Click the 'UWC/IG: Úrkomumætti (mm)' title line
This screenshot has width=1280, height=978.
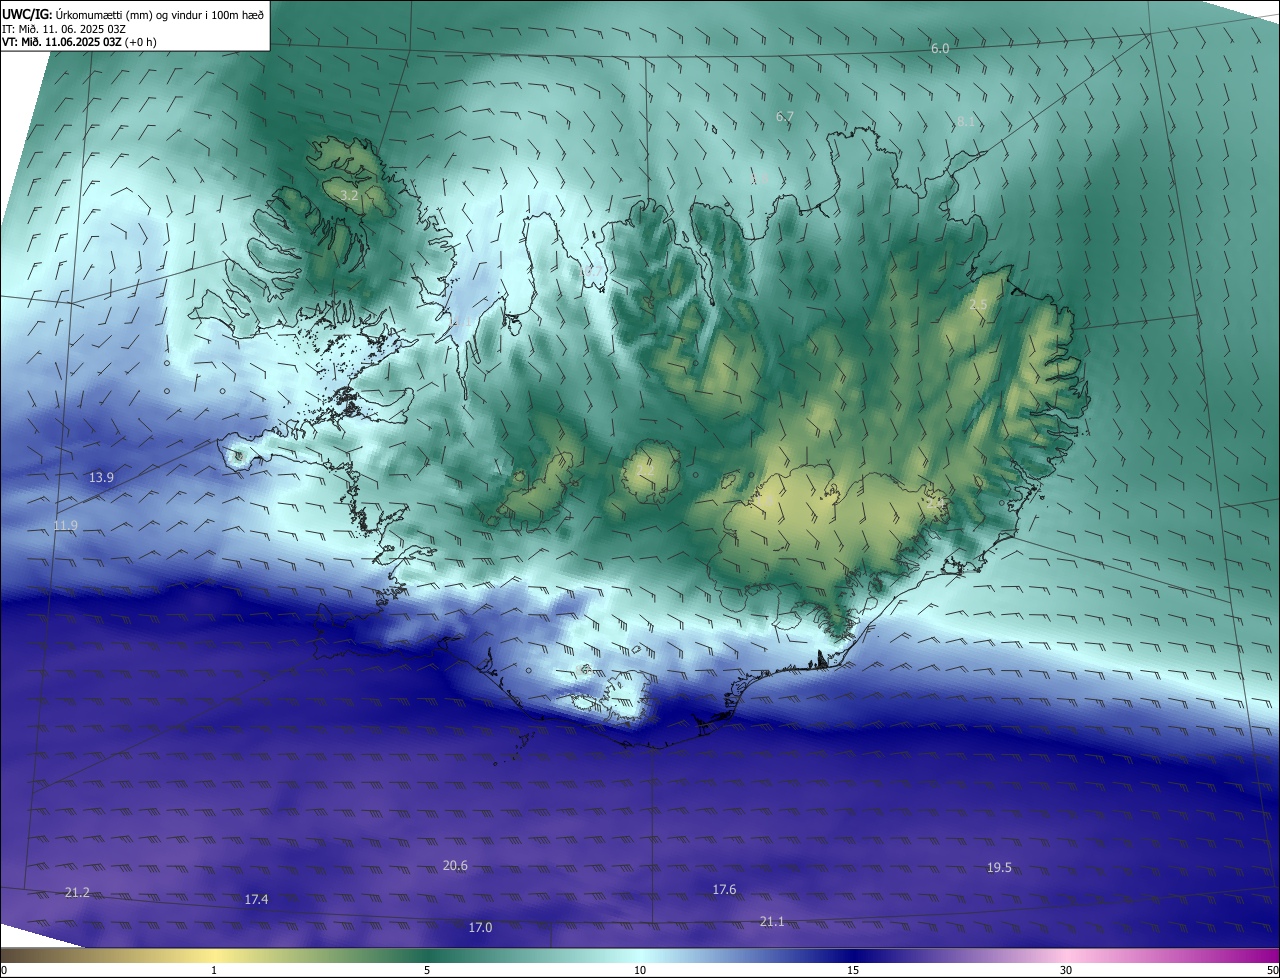pos(134,14)
